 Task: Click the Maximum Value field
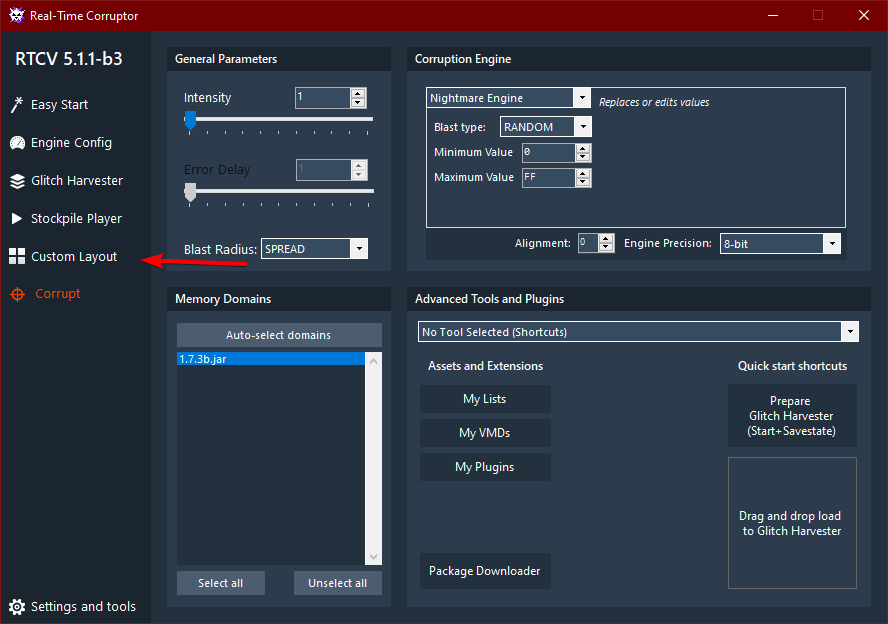point(548,177)
